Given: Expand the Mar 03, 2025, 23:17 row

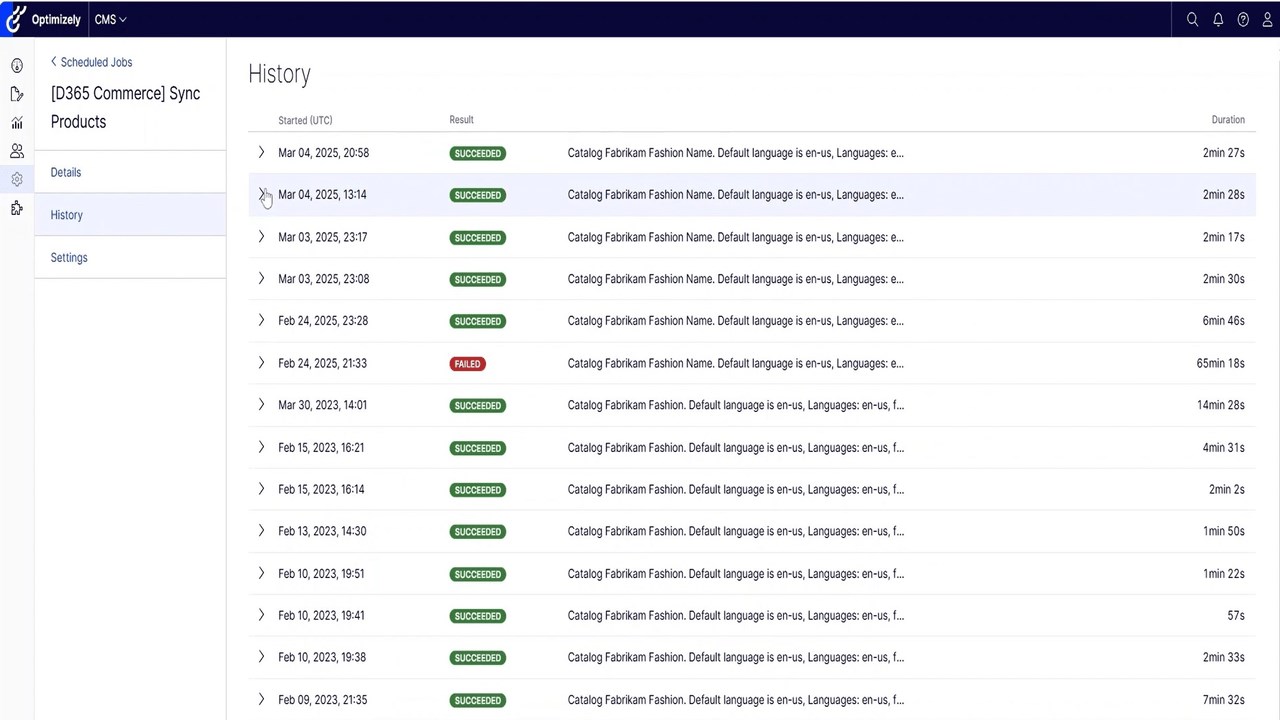Looking at the screenshot, I should tap(261, 237).
